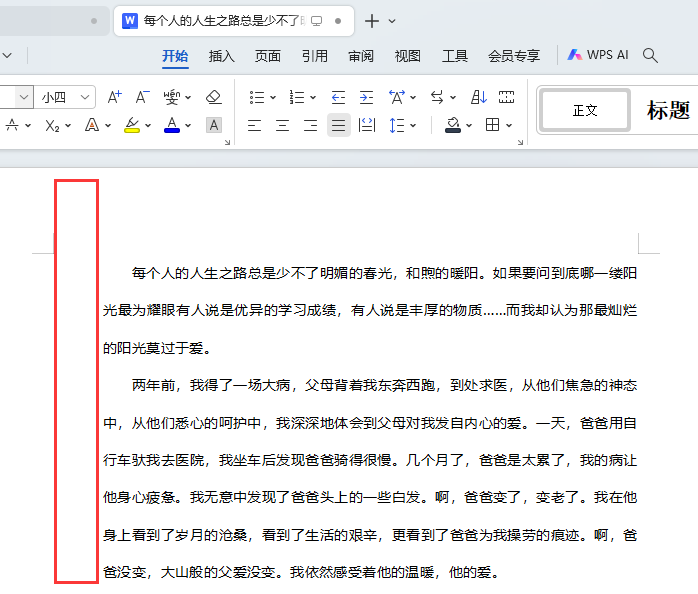Expand the font name dropdown arrow
Viewport: 698px width, 594px height.
[x=24, y=97]
